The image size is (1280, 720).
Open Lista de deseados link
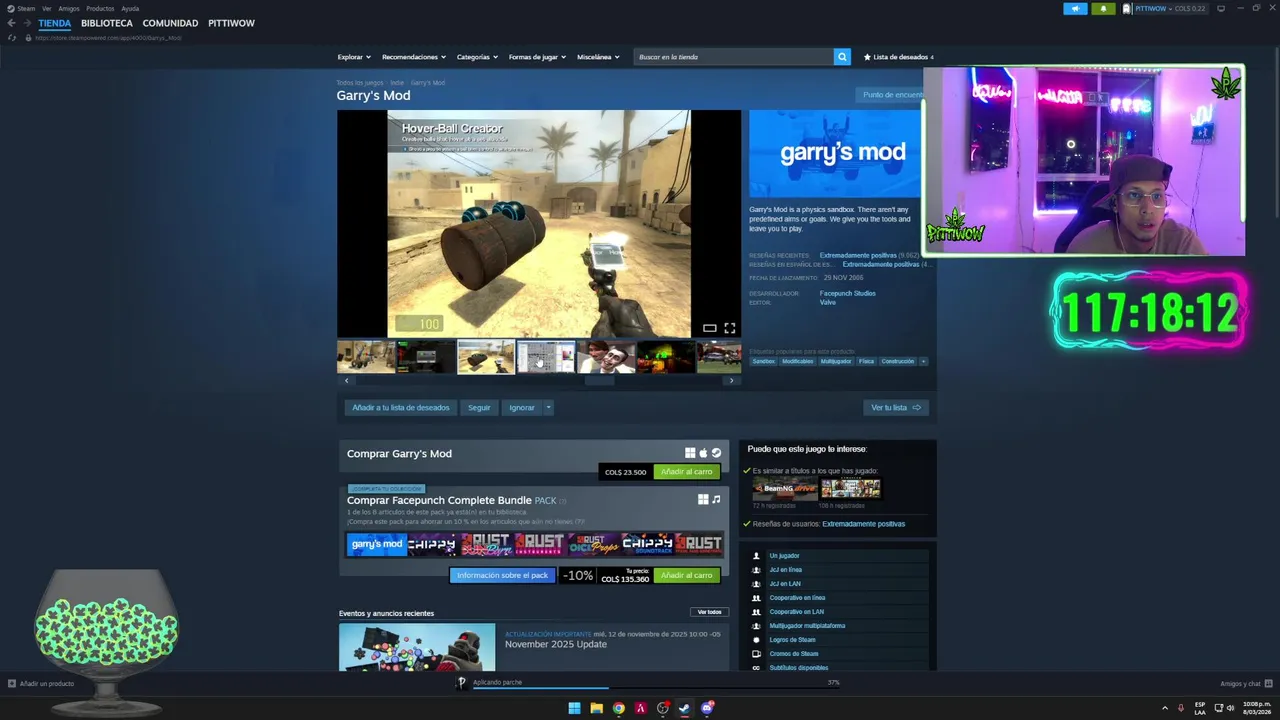tap(899, 57)
